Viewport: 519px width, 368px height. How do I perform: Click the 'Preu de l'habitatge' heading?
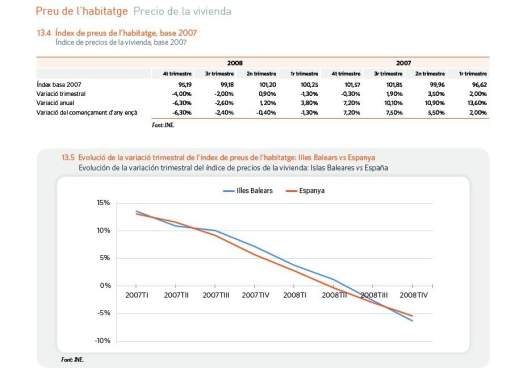point(82,11)
